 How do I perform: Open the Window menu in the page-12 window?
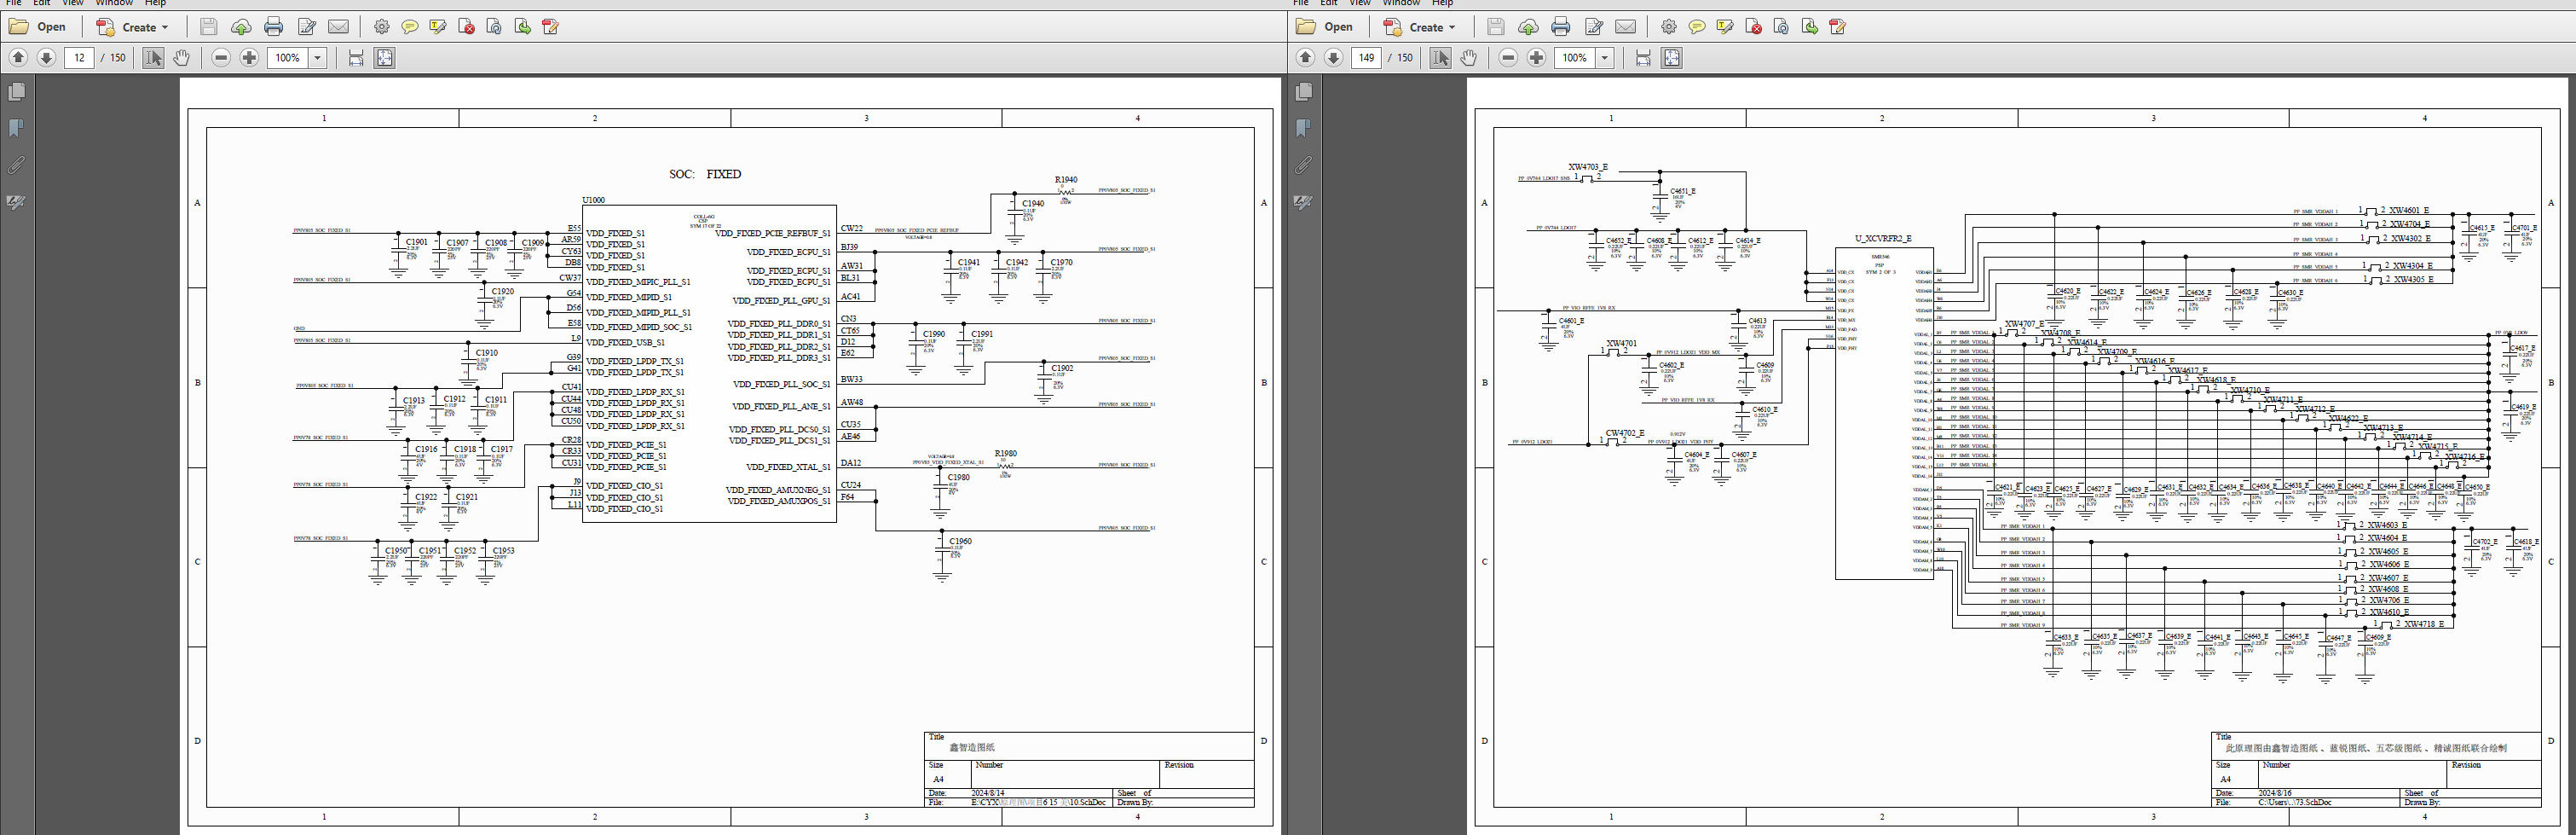point(114,3)
